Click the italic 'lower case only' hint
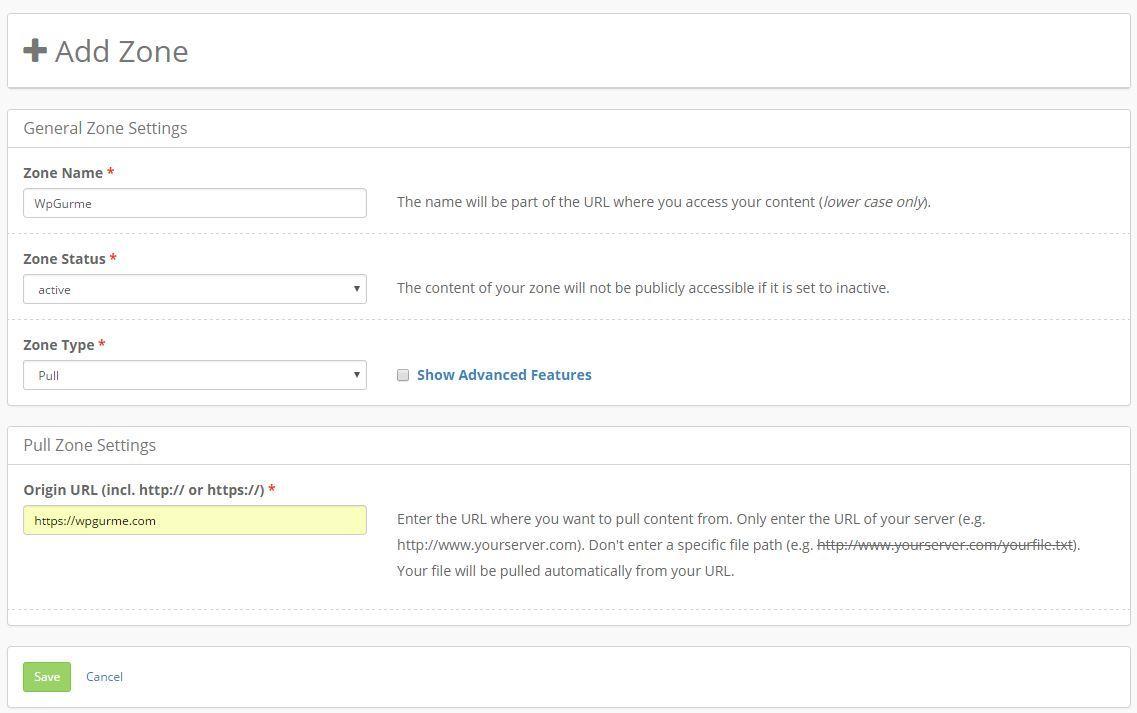Image resolution: width=1137 pixels, height=713 pixels. tap(873, 202)
